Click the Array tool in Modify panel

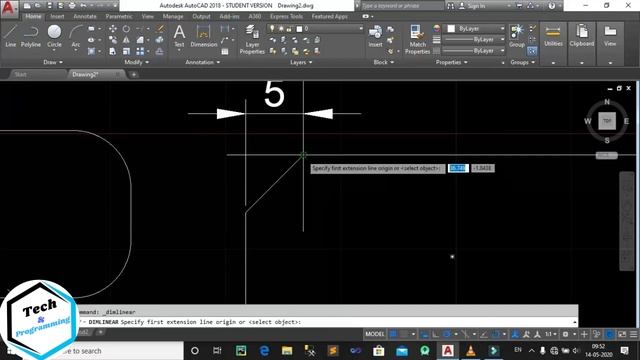pos(140,51)
